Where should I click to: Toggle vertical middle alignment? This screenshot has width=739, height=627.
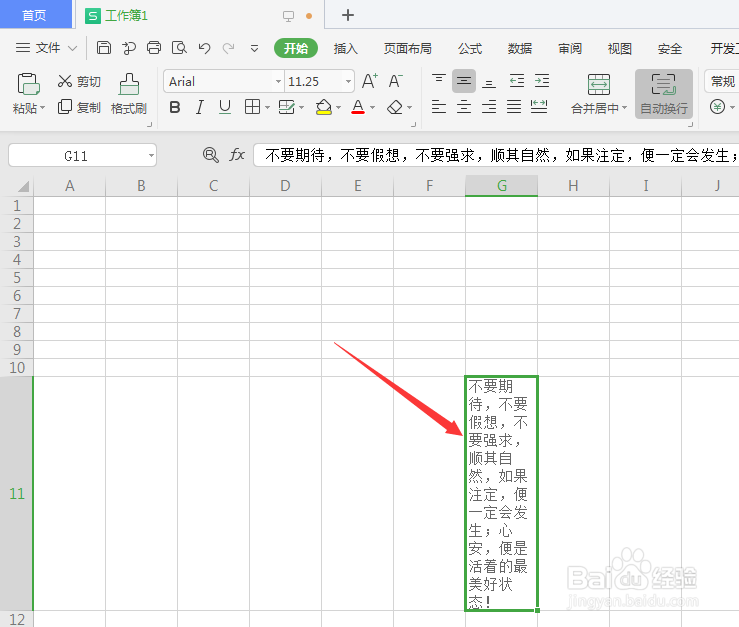coord(464,81)
